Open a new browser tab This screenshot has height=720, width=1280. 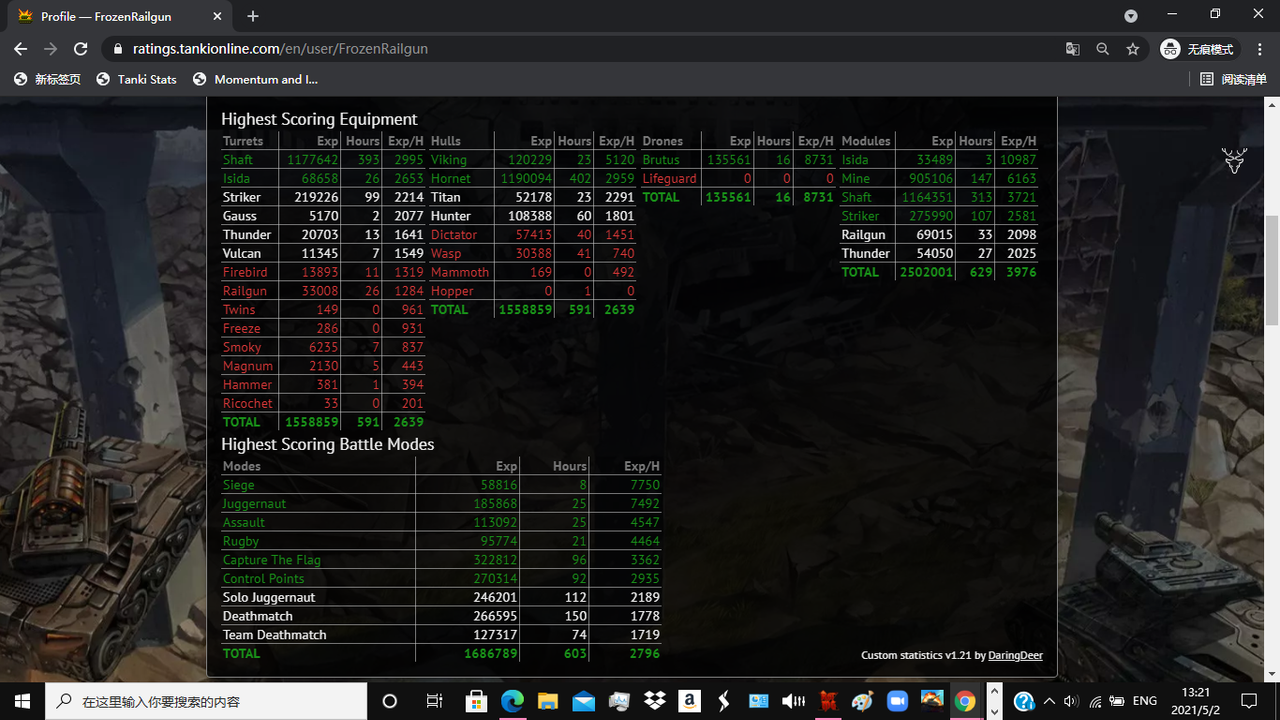253,16
